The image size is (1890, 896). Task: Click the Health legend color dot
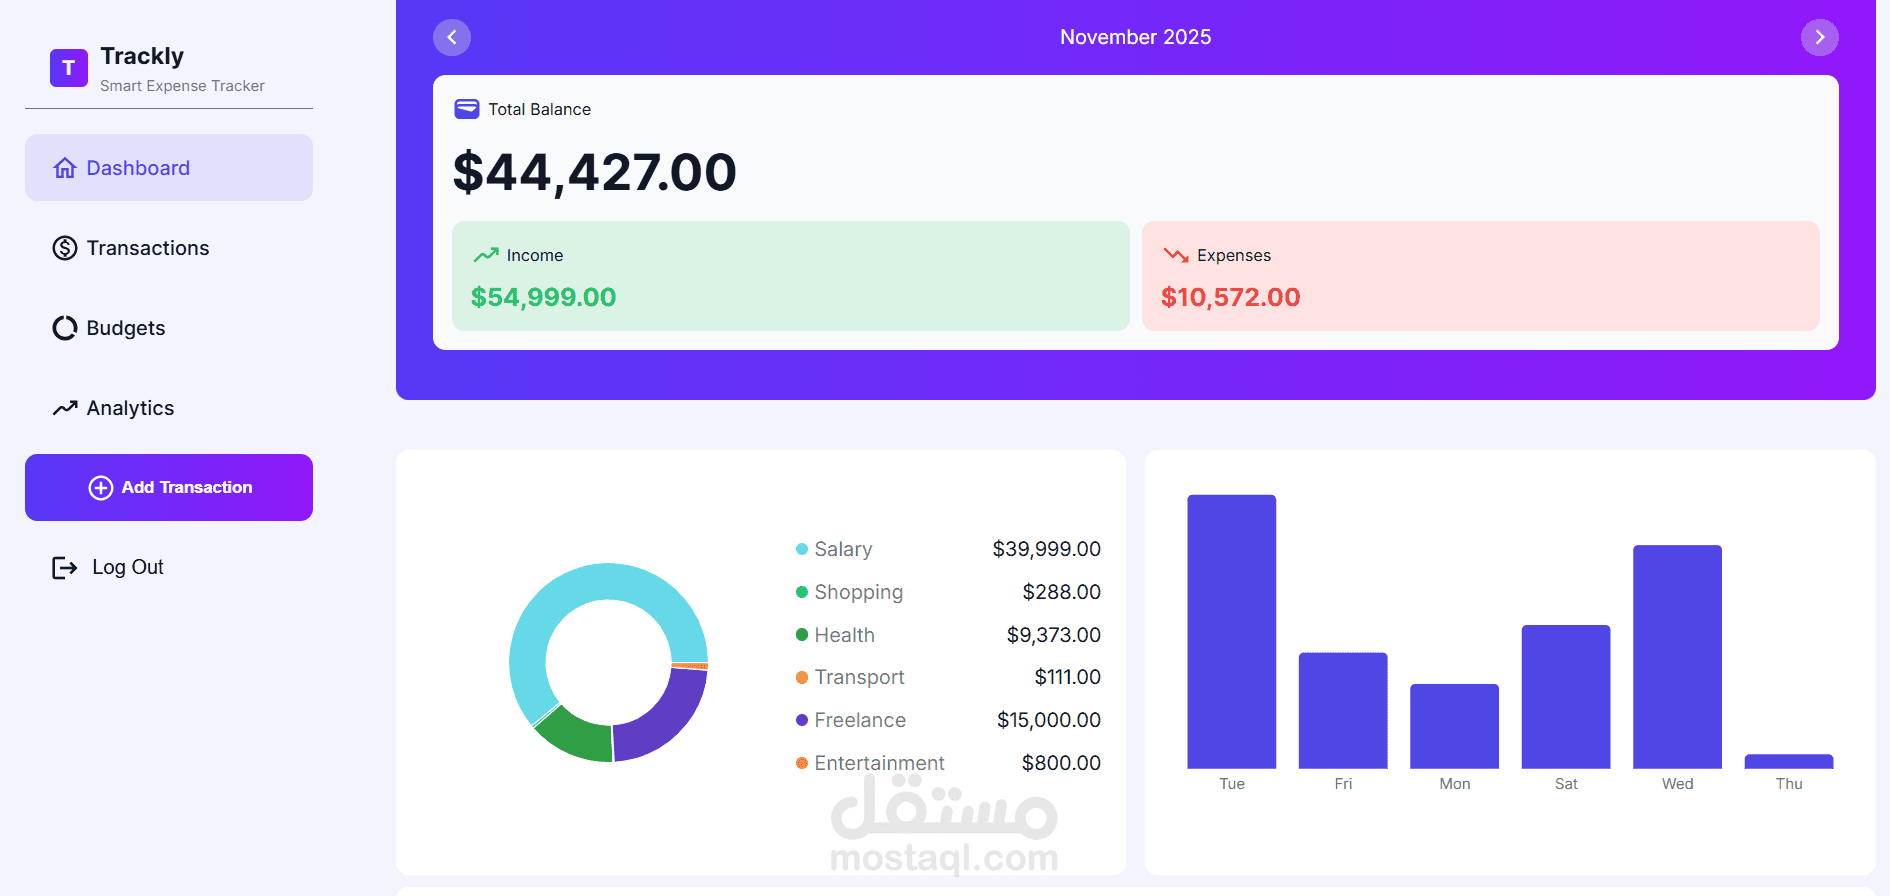pyautogui.click(x=802, y=635)
